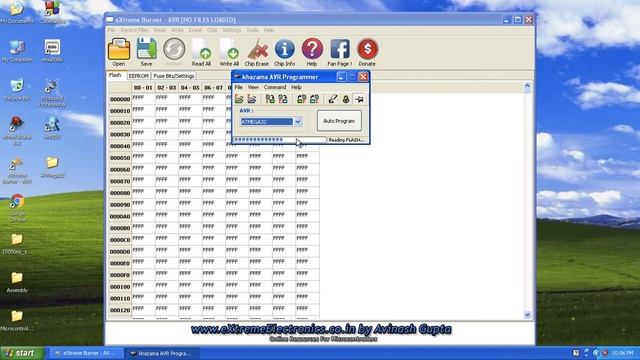Click the Auto Program button
Image resolution: width=640 pixels, height=360 pixels.
pos(339,121)
